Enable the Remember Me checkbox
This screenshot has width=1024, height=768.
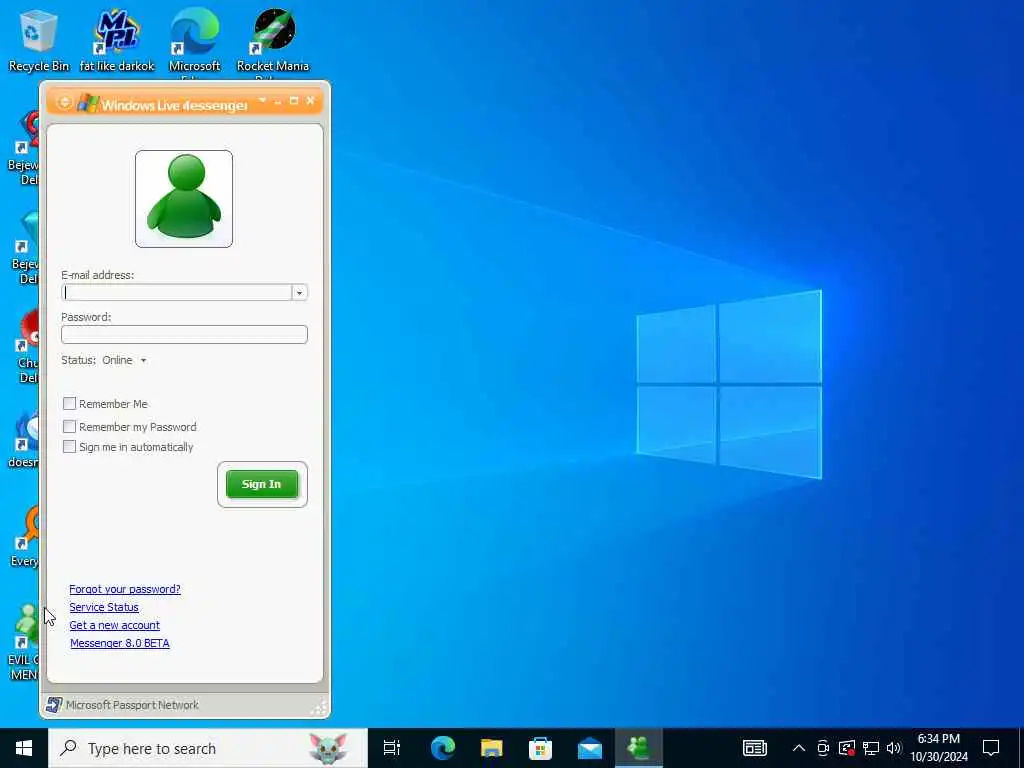click(x=69, y=404)
